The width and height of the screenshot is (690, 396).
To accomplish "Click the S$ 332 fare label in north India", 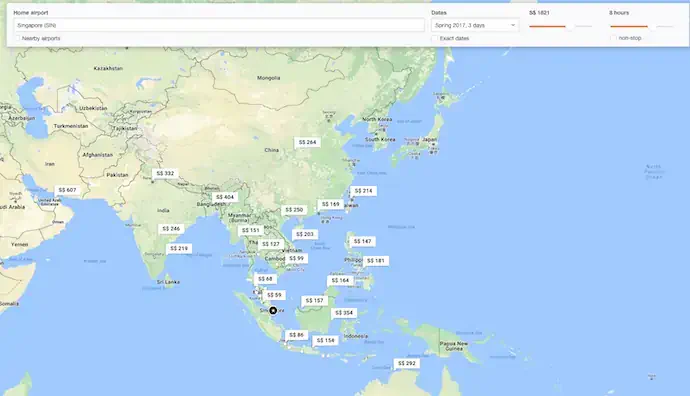I will 165,173.
